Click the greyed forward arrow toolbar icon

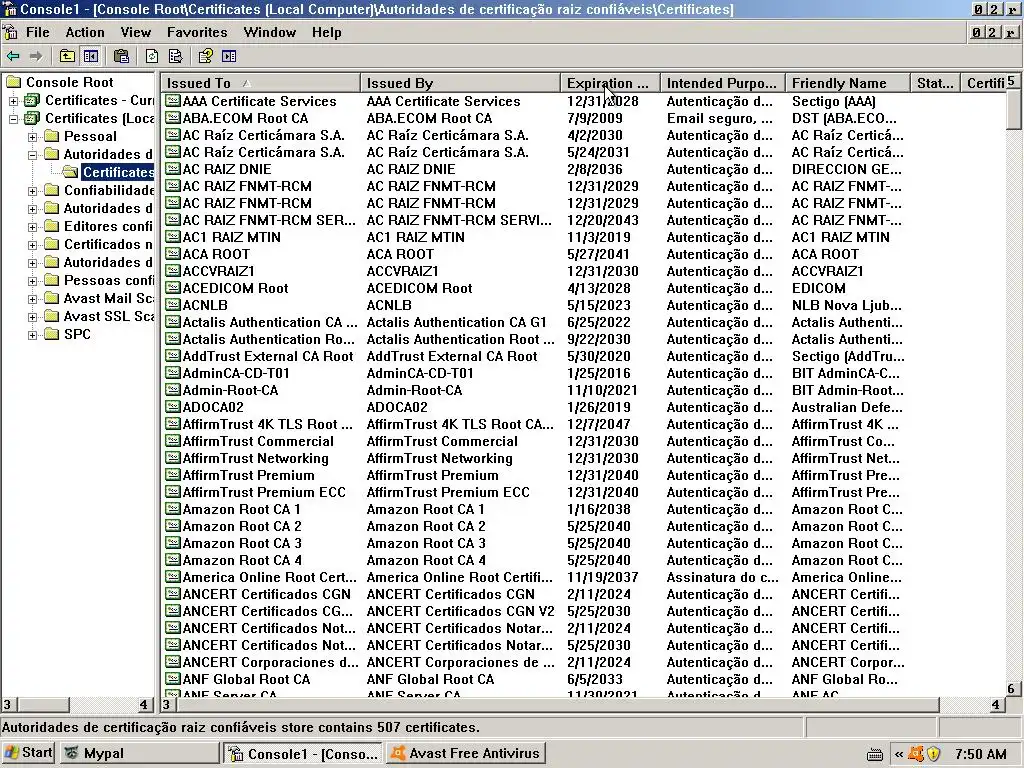(x=36, y=57)
